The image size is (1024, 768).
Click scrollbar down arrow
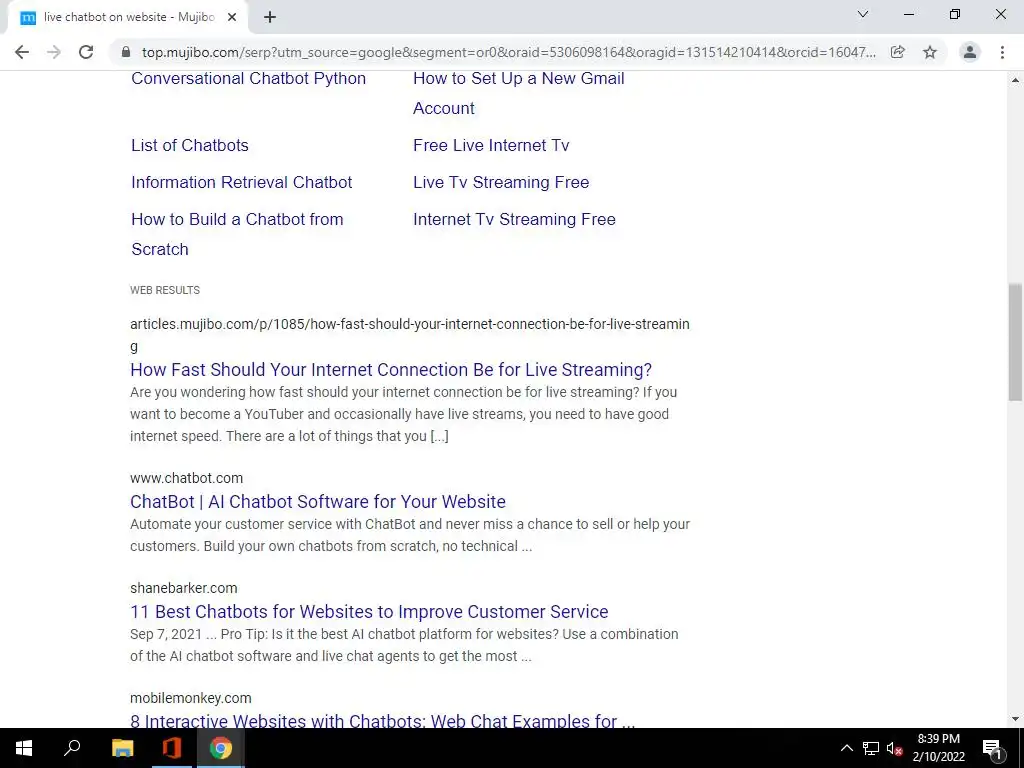(1015, 719)
